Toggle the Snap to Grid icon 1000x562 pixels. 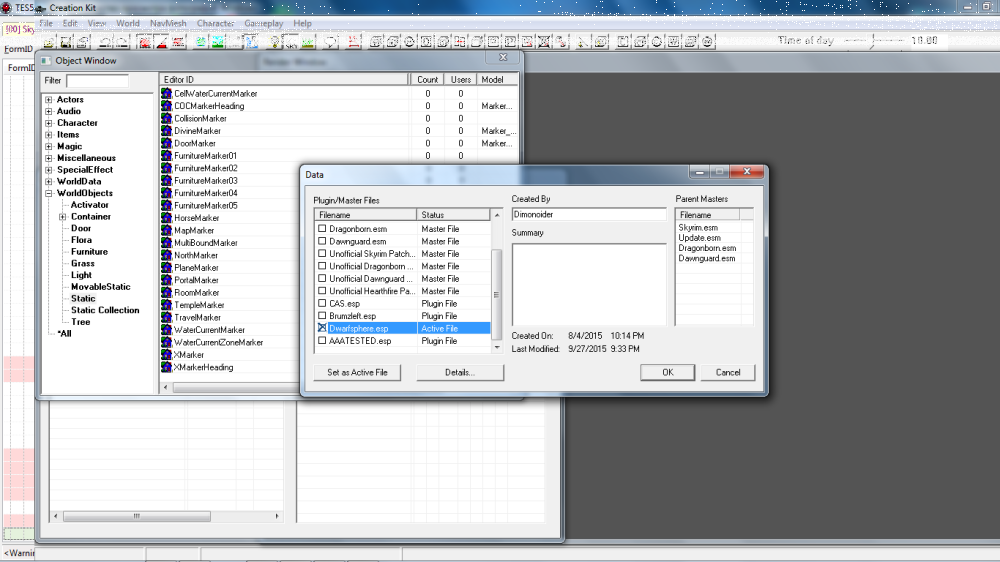[x=144, y=42]
